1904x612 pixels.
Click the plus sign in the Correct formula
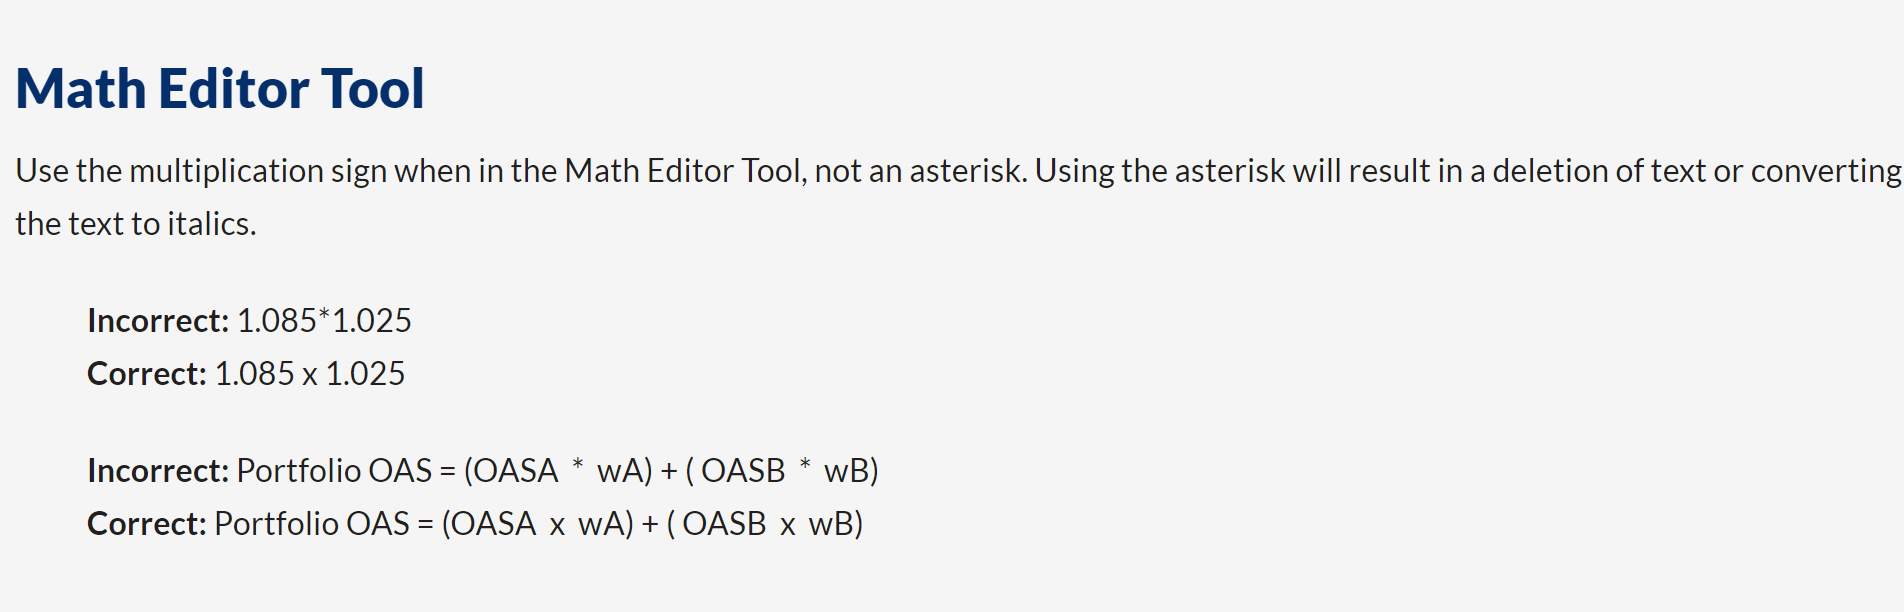point(650,524)
